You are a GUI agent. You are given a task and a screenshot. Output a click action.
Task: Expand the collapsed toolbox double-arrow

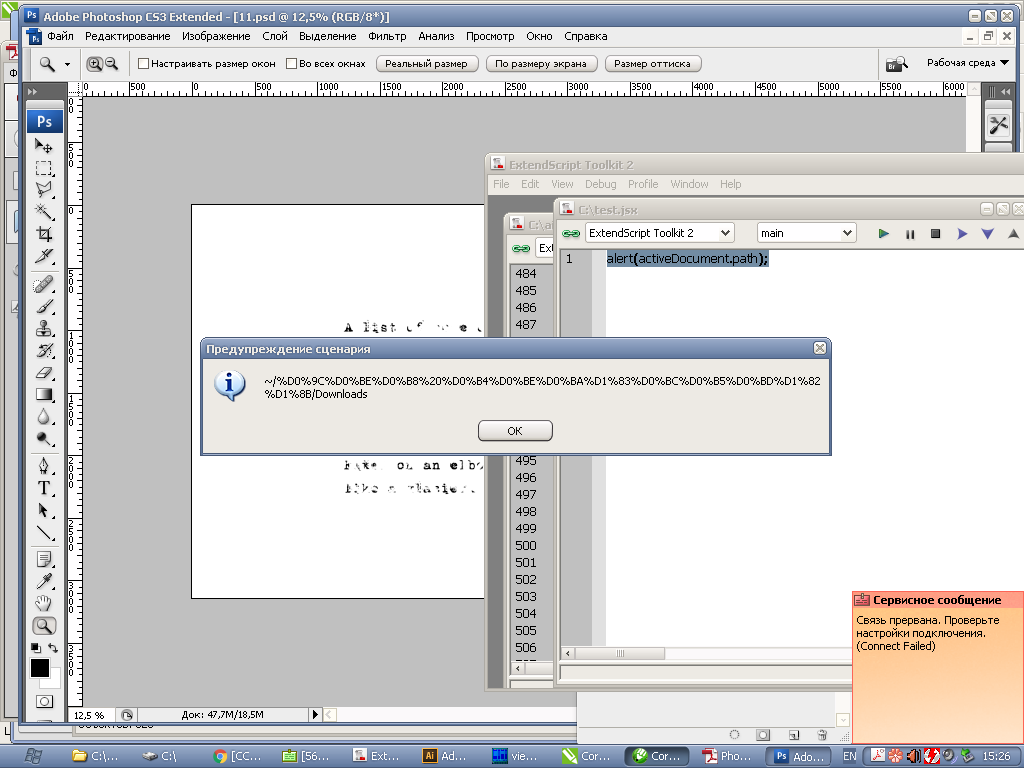click(33, 92)
